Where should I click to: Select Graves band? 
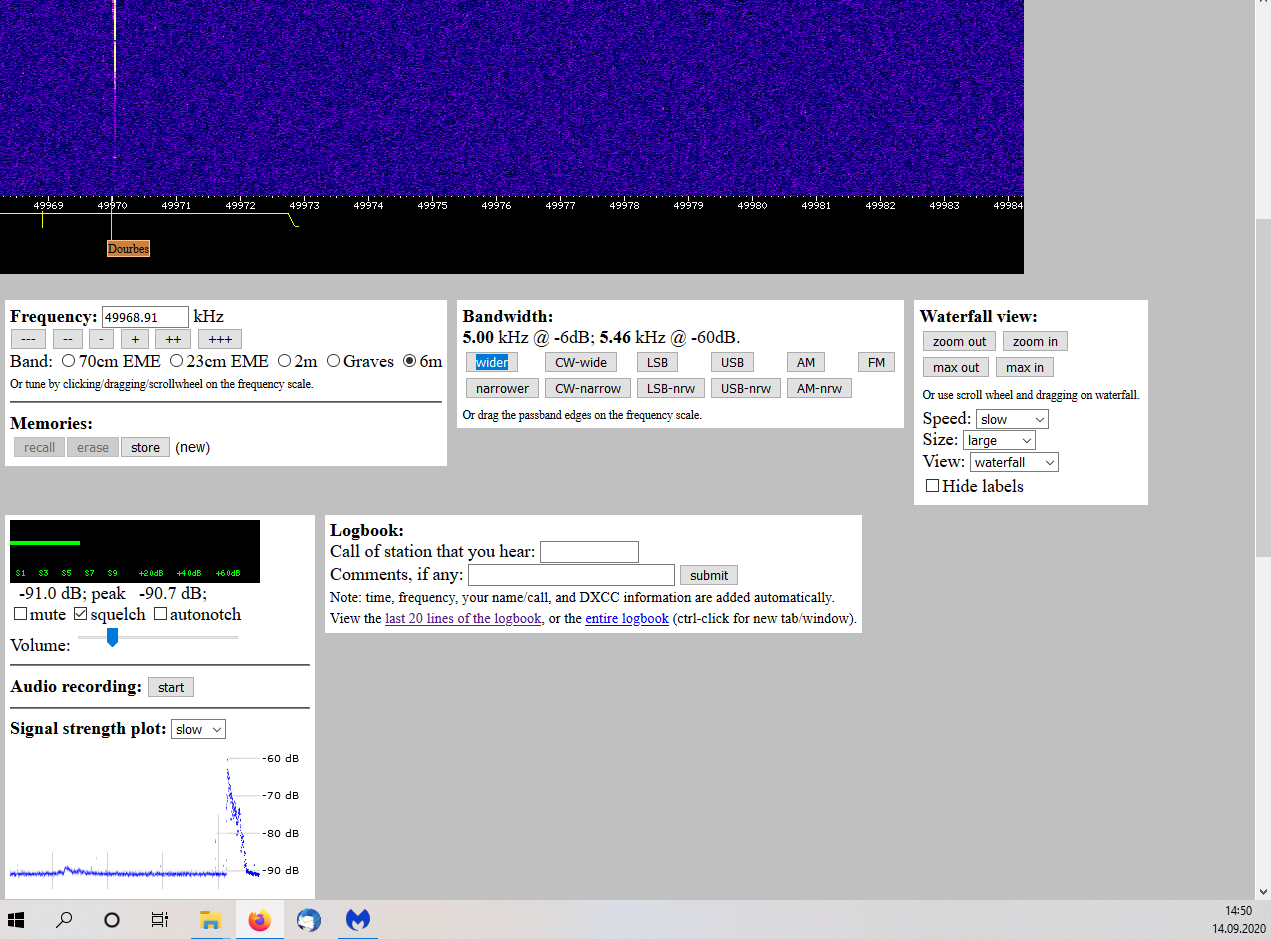coord(334,361)
